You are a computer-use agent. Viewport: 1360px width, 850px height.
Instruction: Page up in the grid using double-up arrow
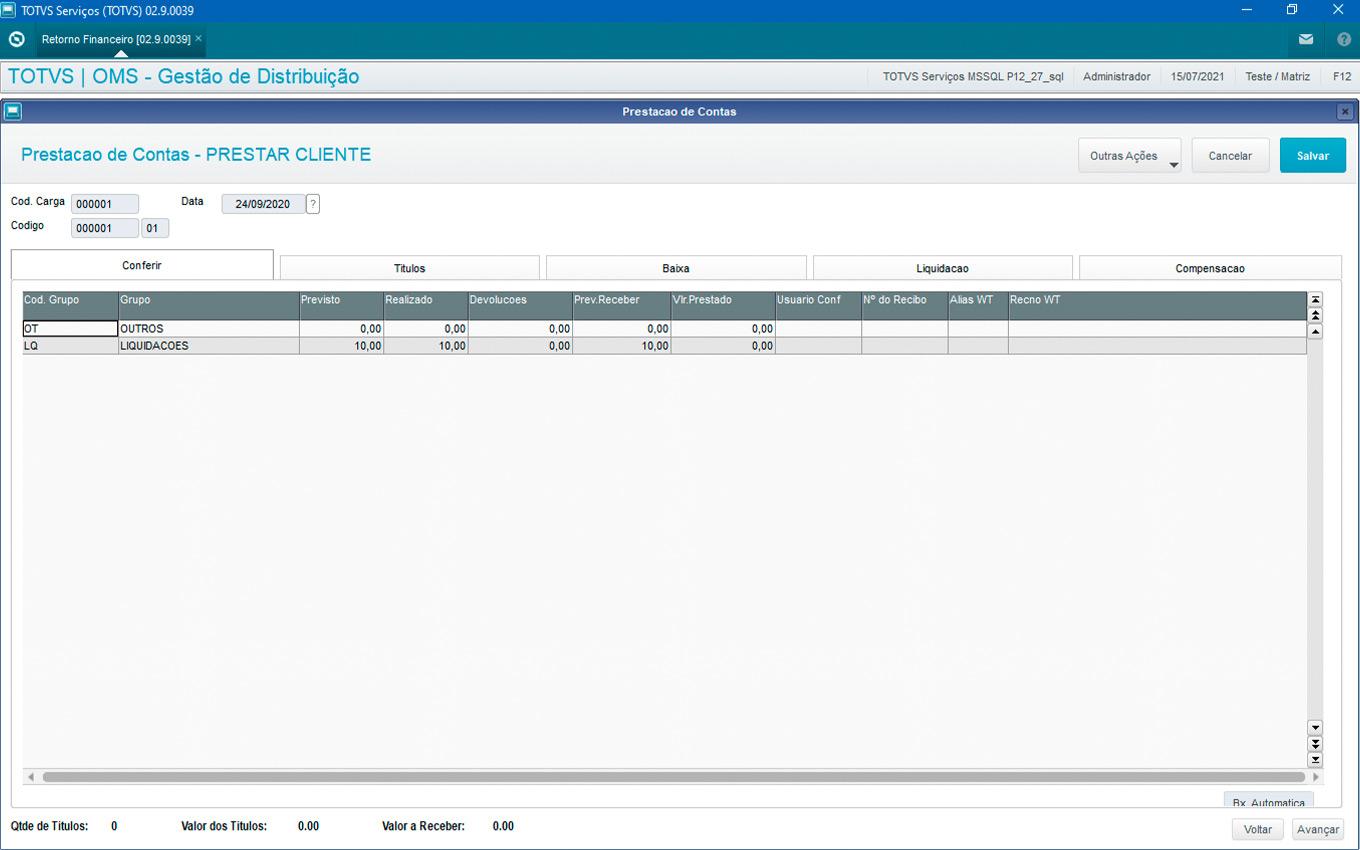click(1315, 315)
